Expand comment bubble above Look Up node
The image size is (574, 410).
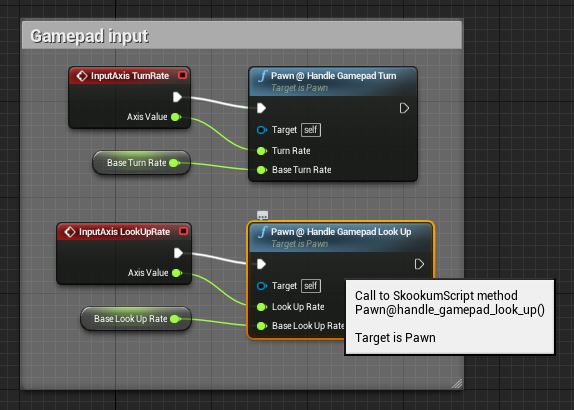(x=262, y=215)
